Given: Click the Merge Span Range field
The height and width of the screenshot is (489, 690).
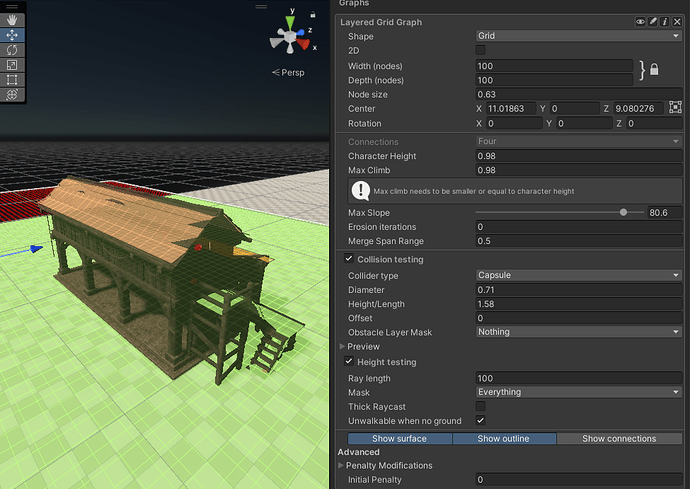Looking at the screenshot, I should click(x=579, y=241).
